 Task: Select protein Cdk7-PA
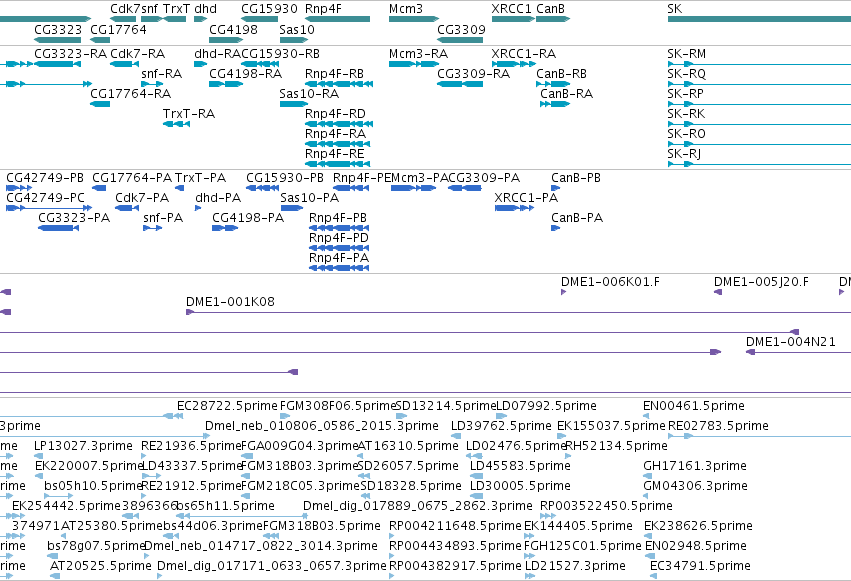[x=127, y=208]
